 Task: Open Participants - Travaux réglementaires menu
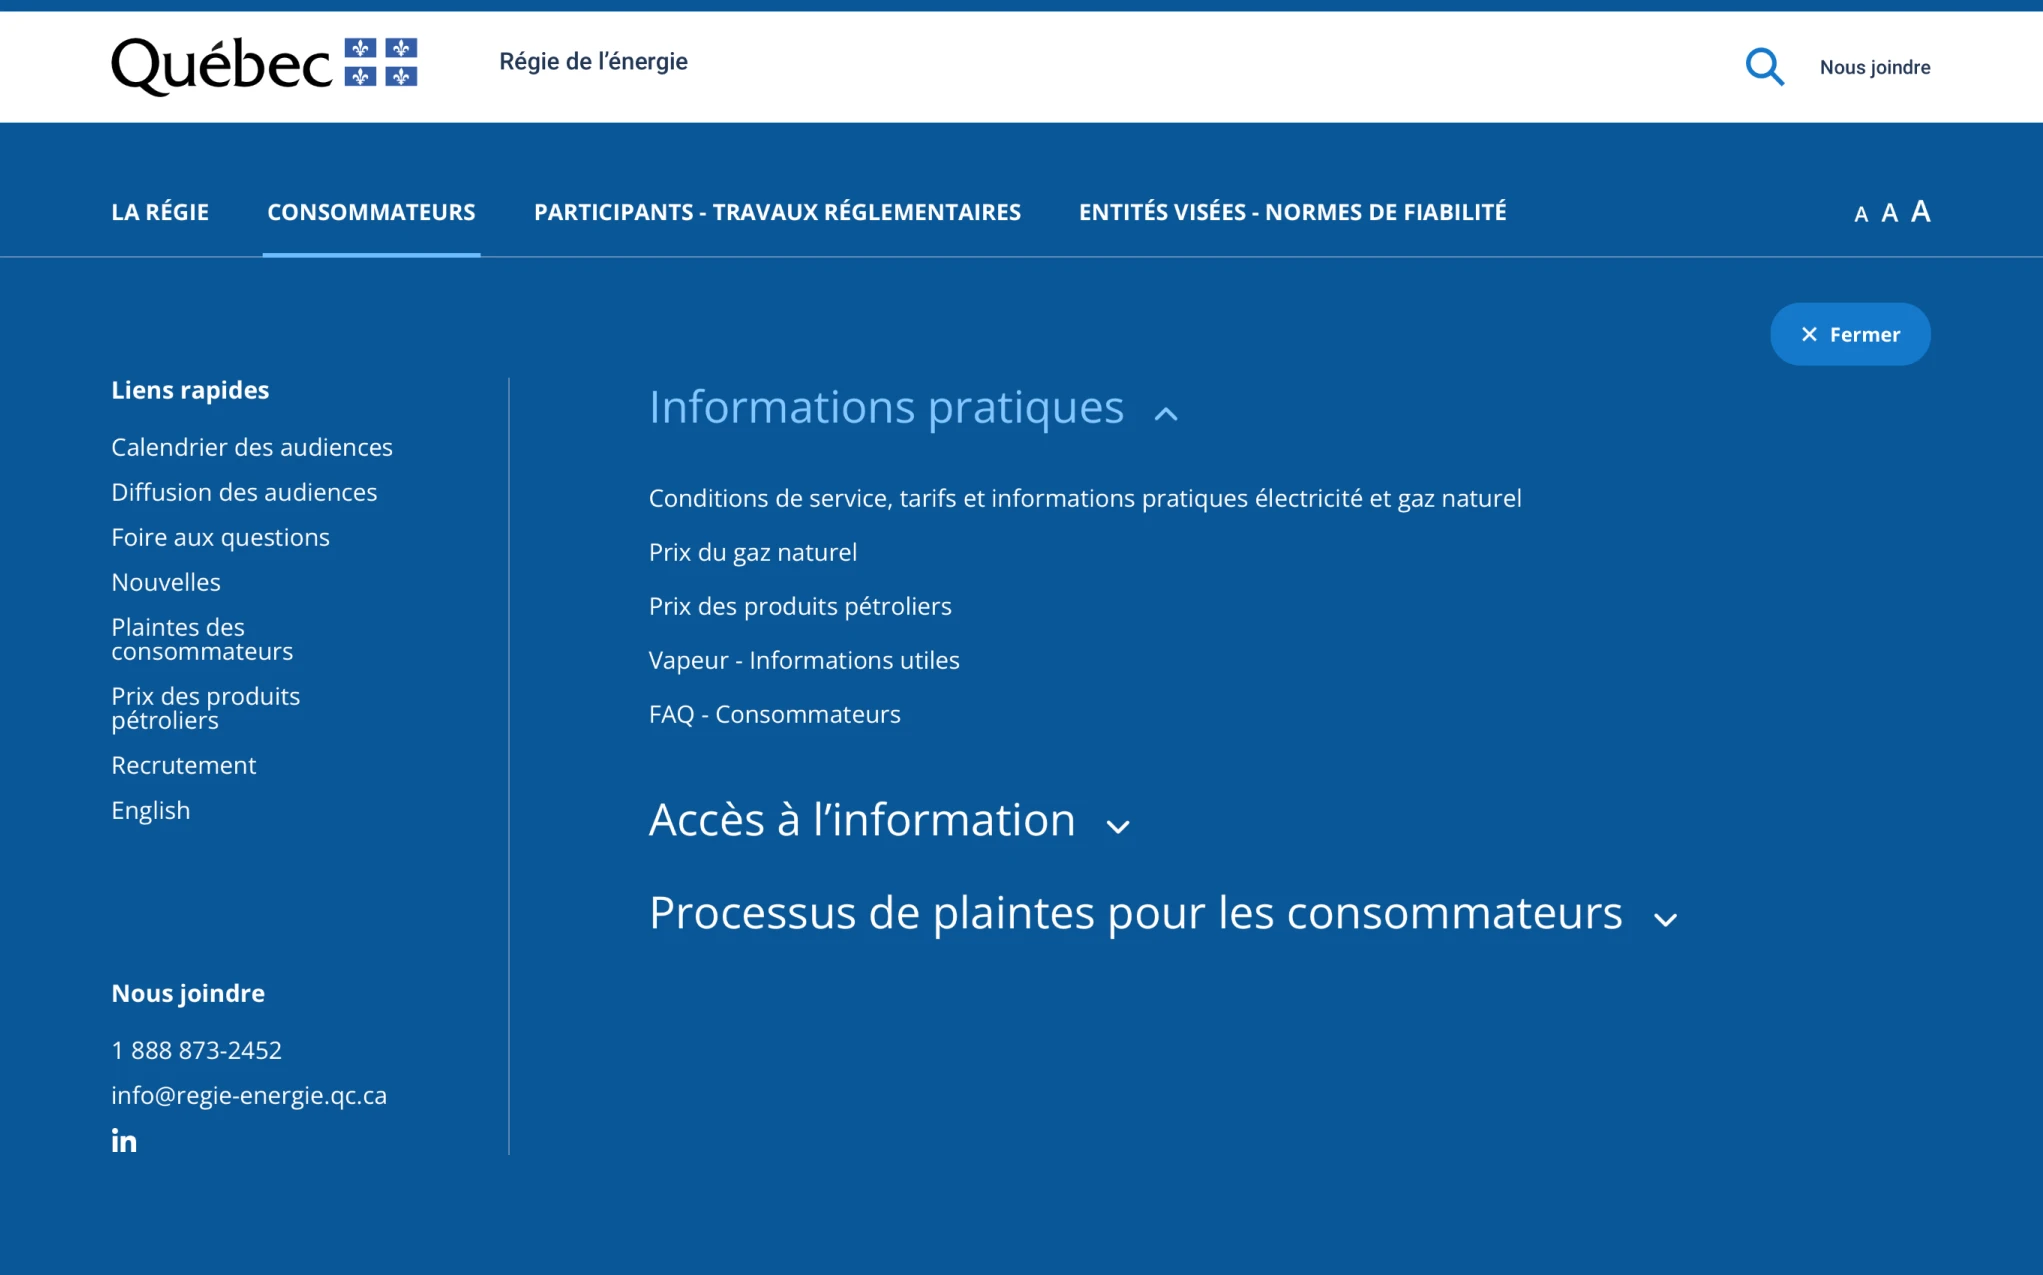point(777,212)
